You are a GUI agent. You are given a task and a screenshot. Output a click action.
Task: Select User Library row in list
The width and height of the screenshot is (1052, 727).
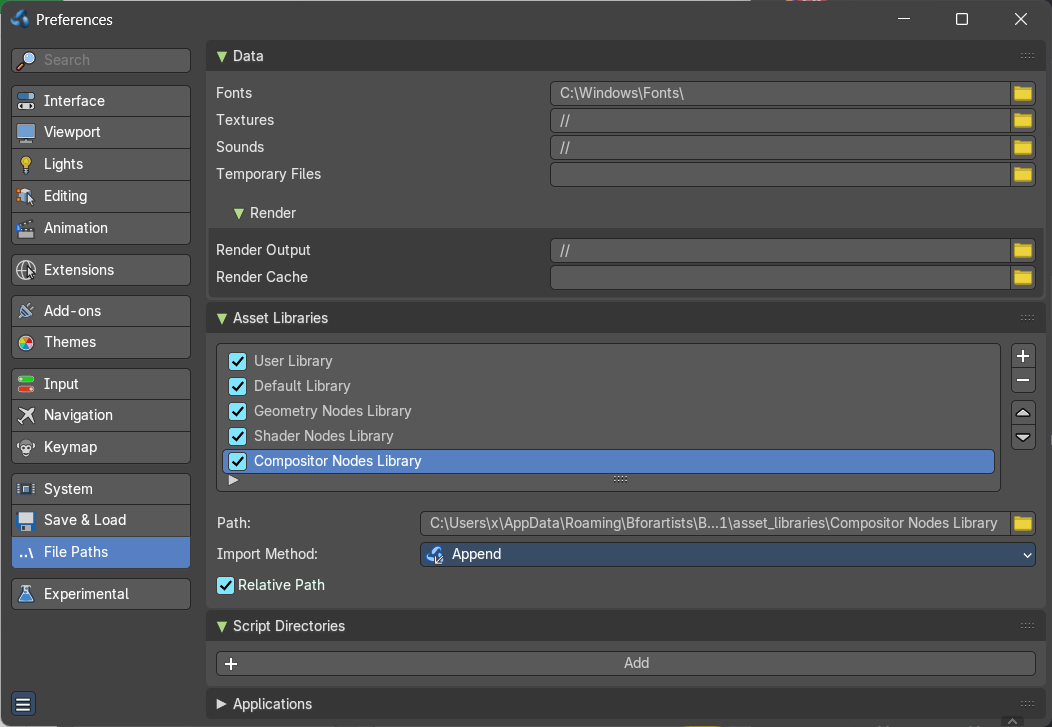pyautogui.click(x=609, y=361)
